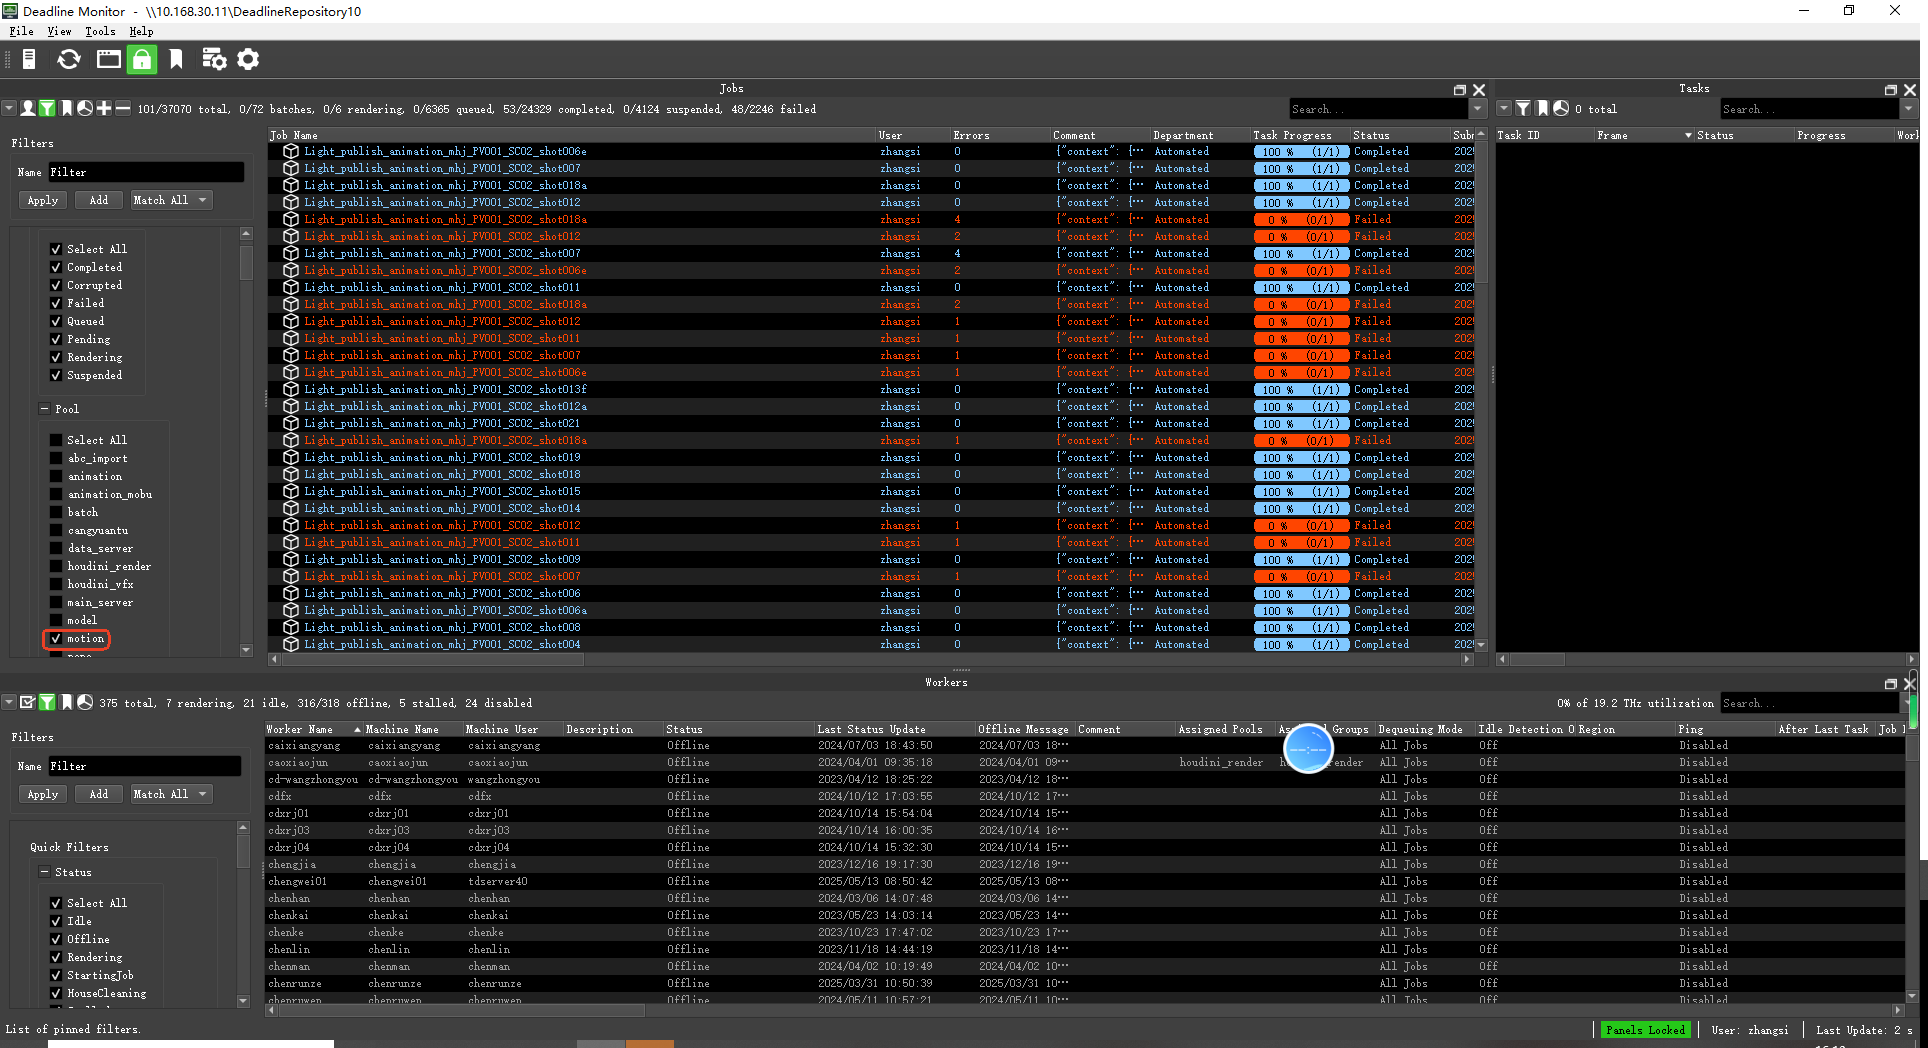Click the plus icon in Jobs panel toolbar
1928x1048 pixels.
(104, 109)
